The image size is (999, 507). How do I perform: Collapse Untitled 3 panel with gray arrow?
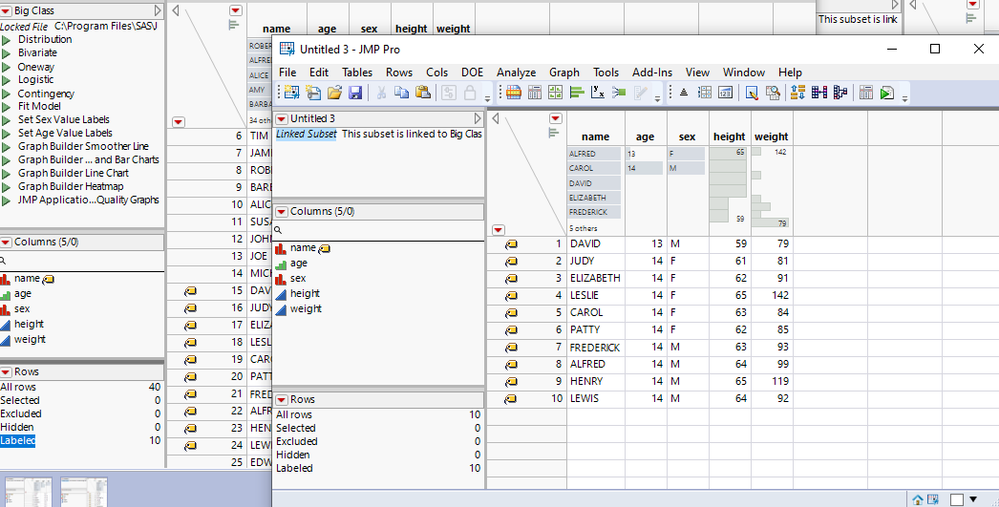478,118
